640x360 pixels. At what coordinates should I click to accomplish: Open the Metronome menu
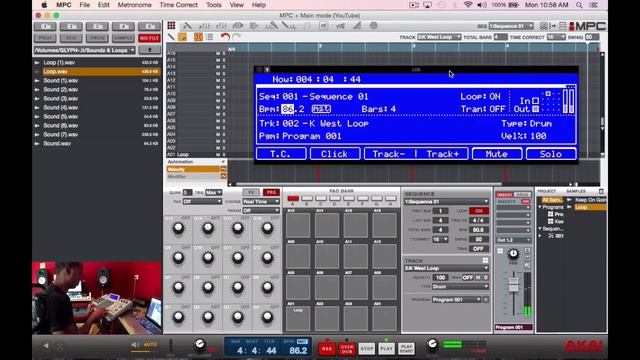(x=135, y=5)
